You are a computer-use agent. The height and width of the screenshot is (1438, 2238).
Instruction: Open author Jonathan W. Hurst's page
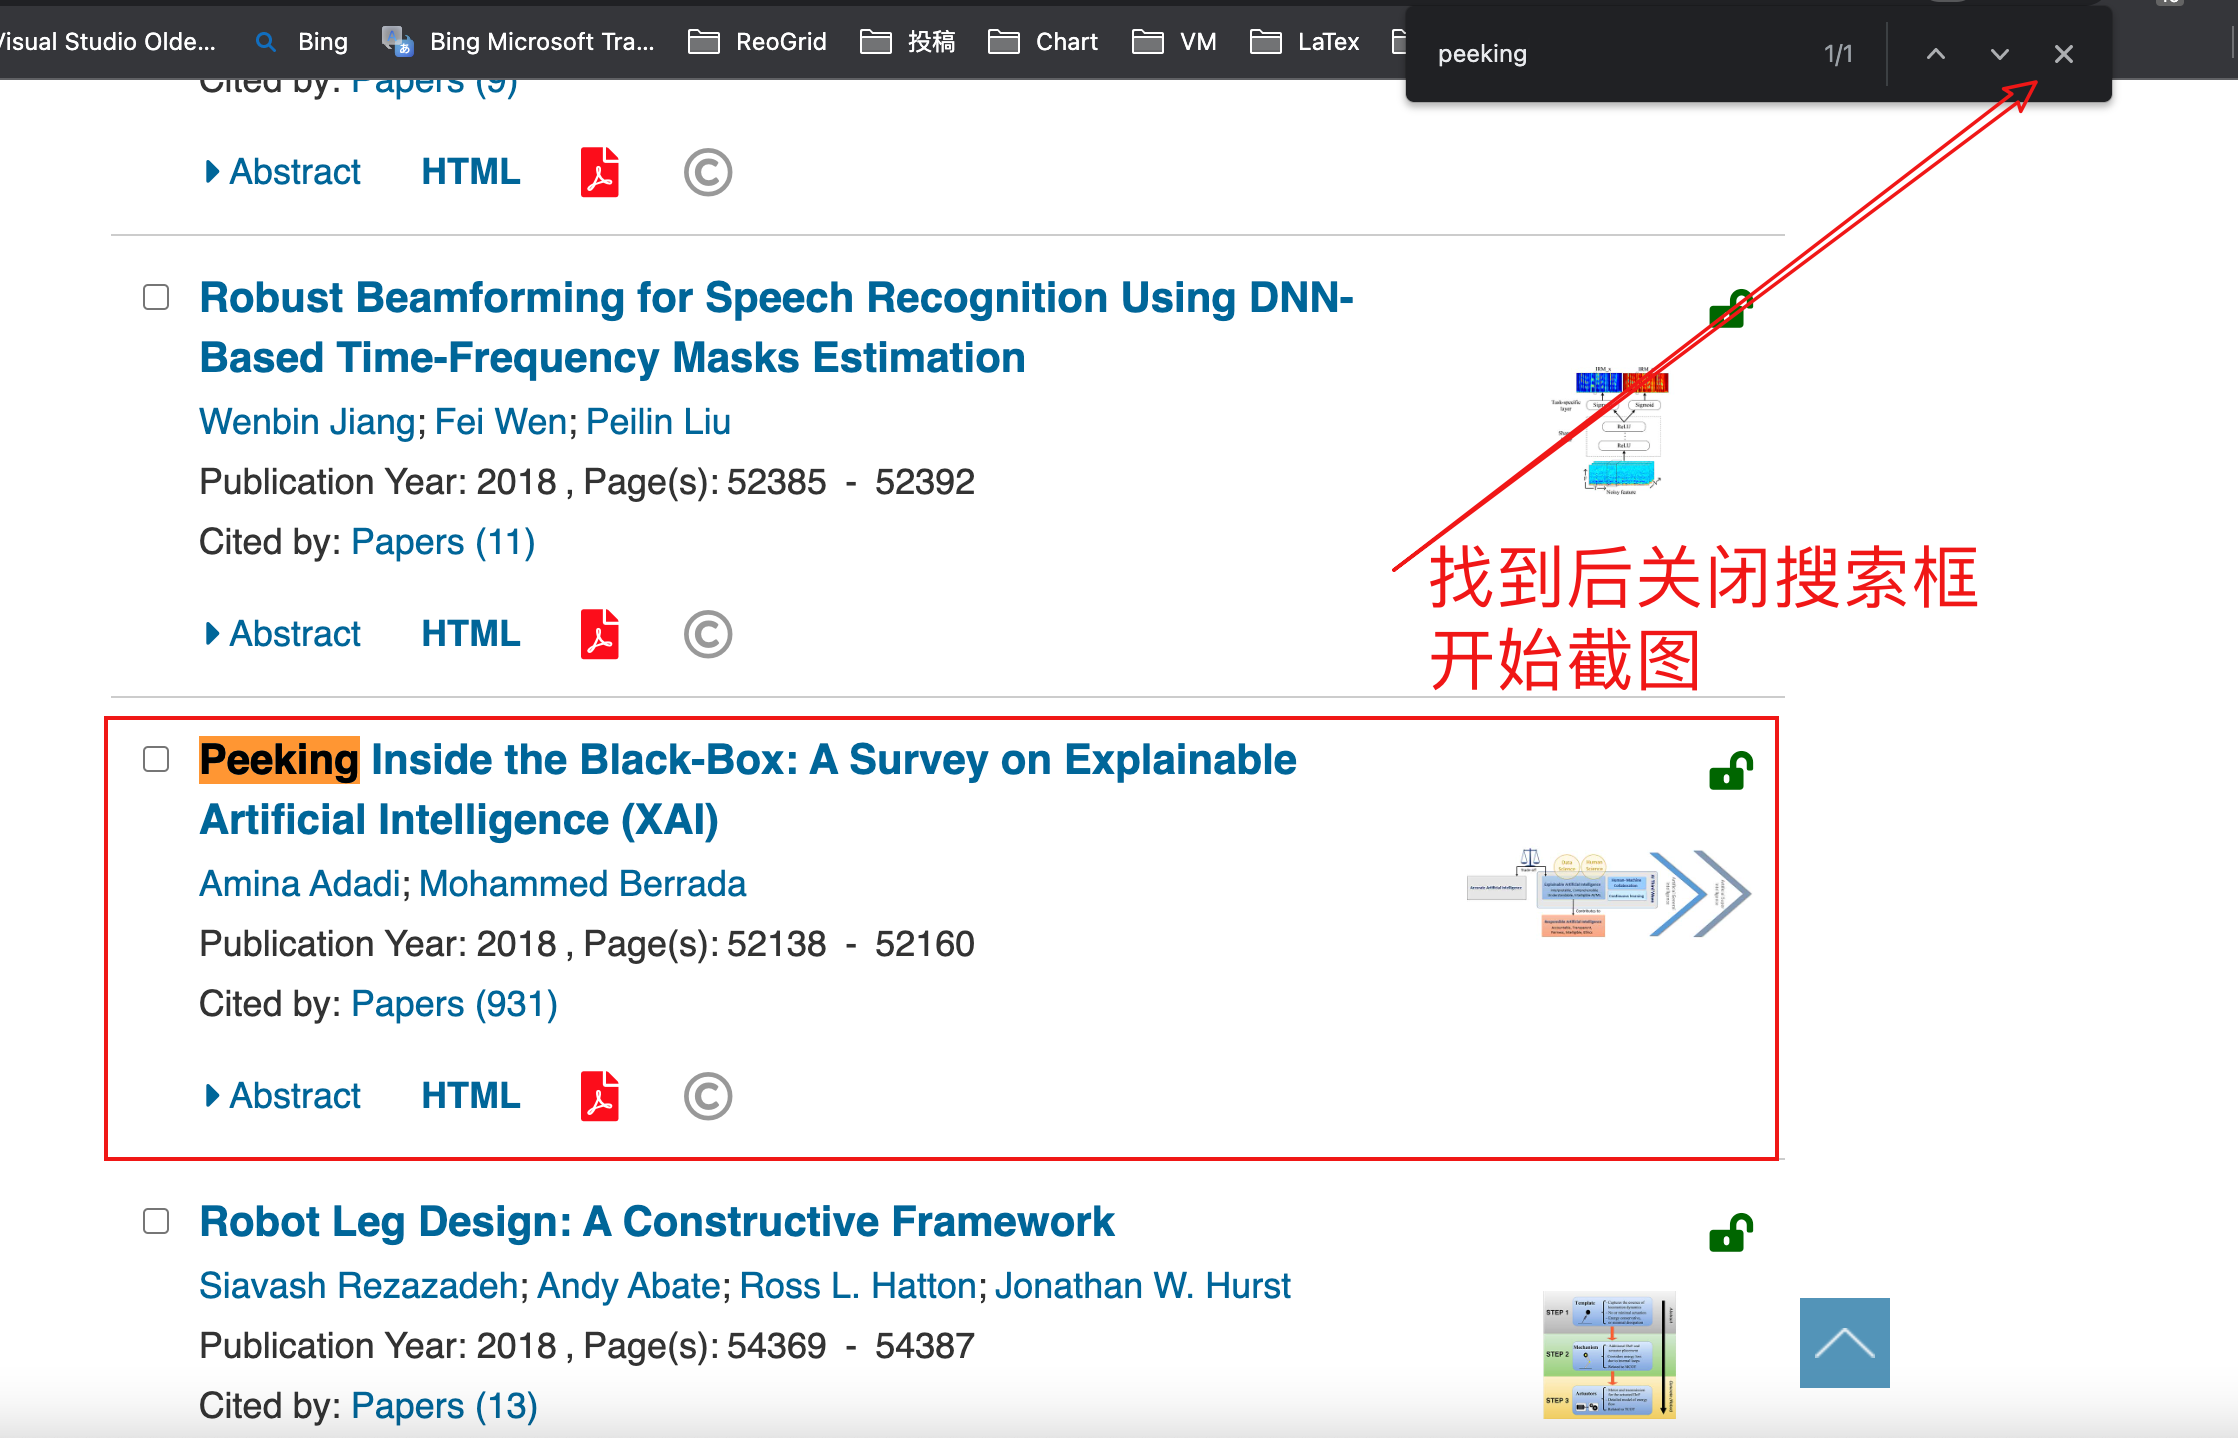point(1143,1286)
